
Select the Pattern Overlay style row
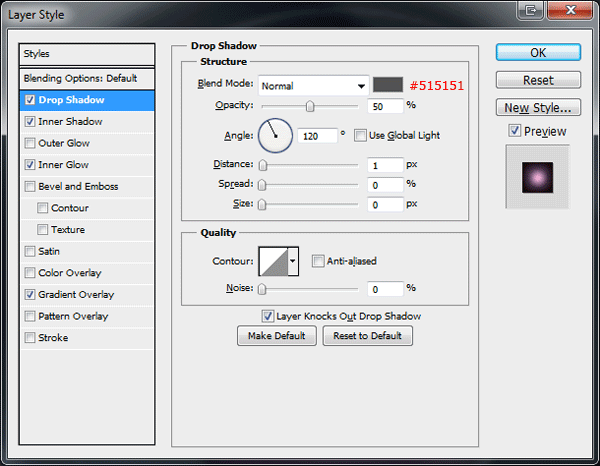(x=87, y=316)
